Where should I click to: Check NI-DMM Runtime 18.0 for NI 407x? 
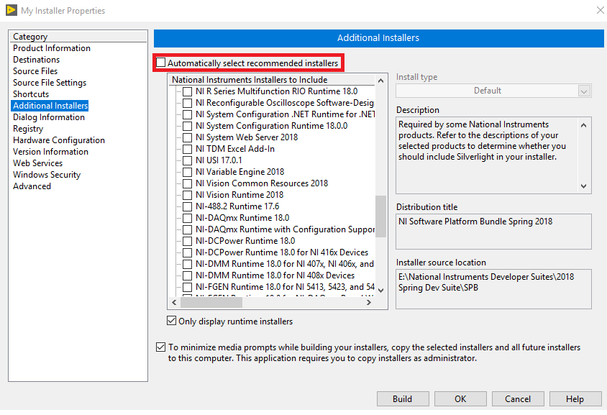point(187,264)
